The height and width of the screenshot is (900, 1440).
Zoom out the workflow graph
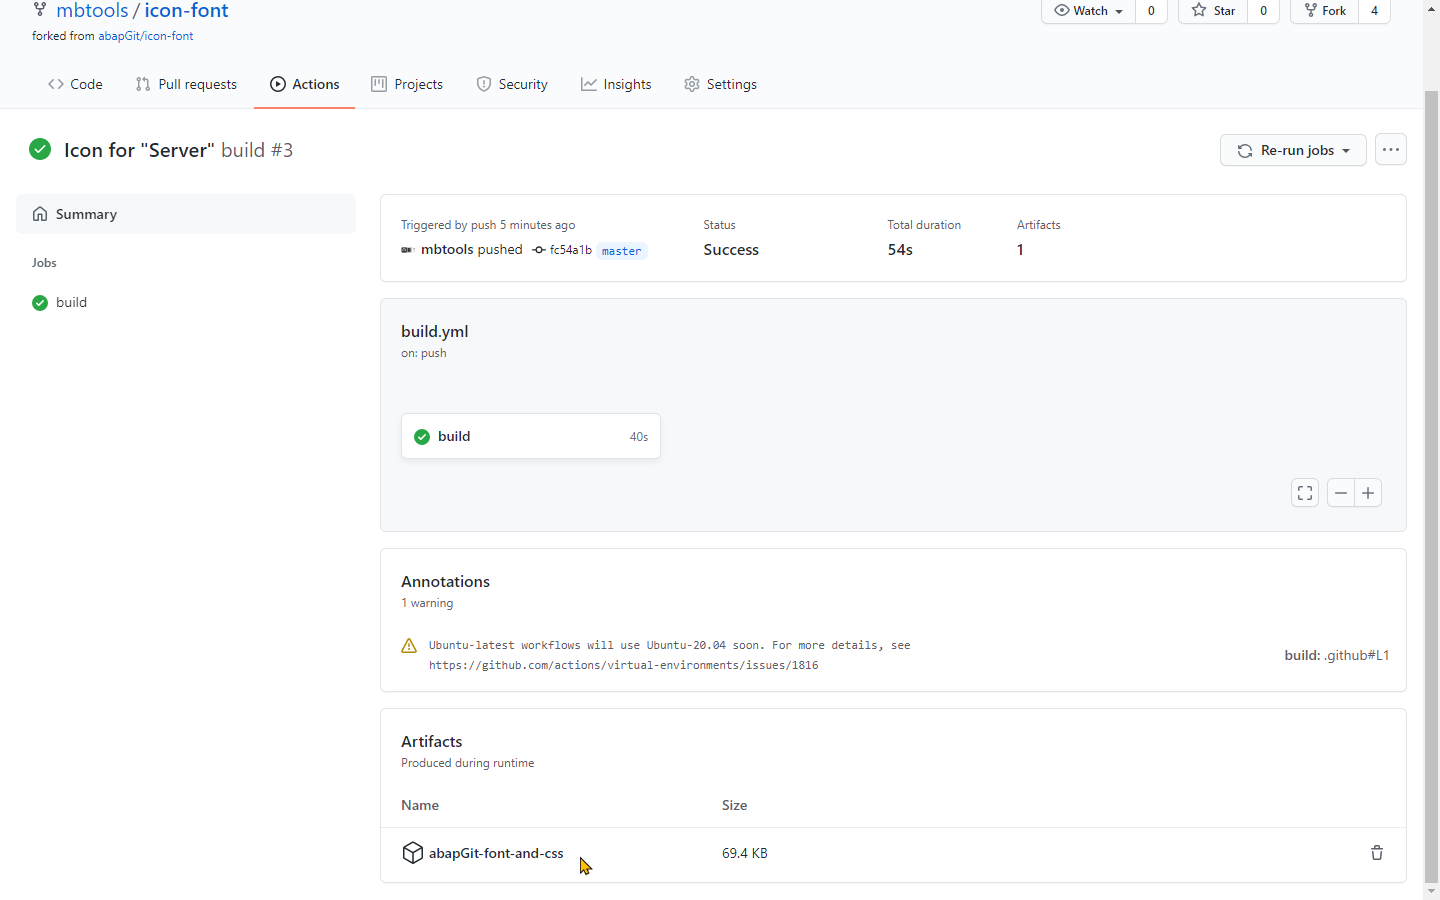coord(1341,493)
